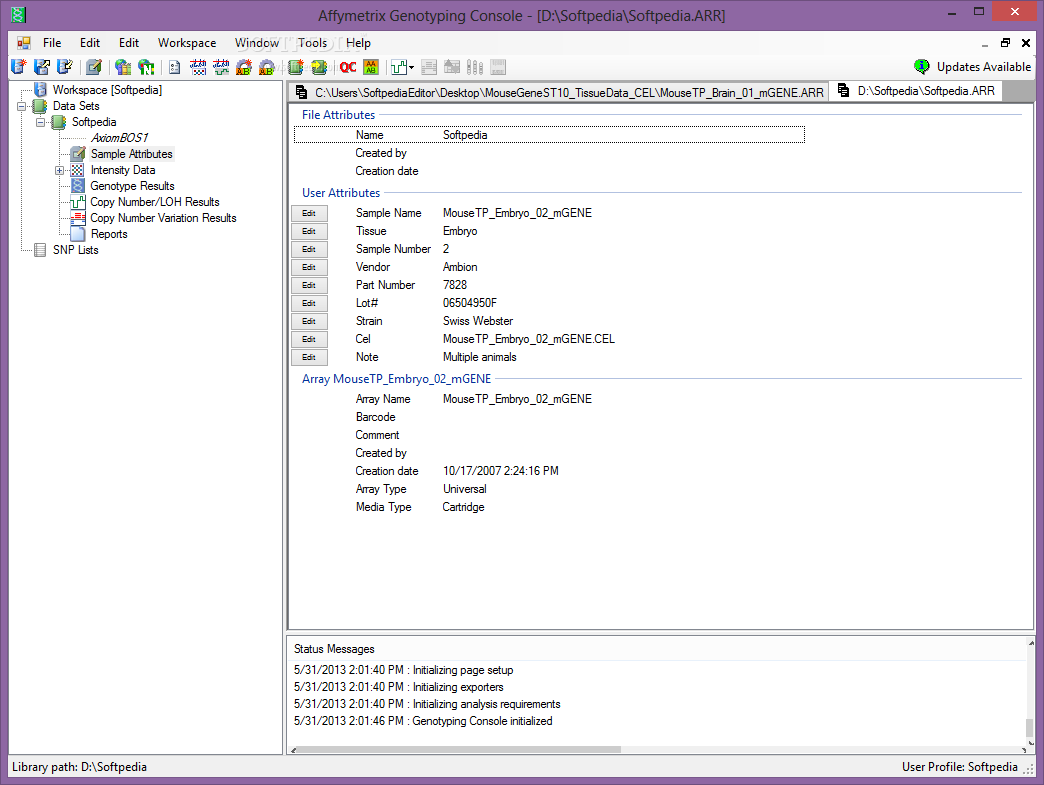Open dropdown arrow beside copy number toolbar icon
The image size is (1044, 785).
pyautogui.click(x=411, y=67)
